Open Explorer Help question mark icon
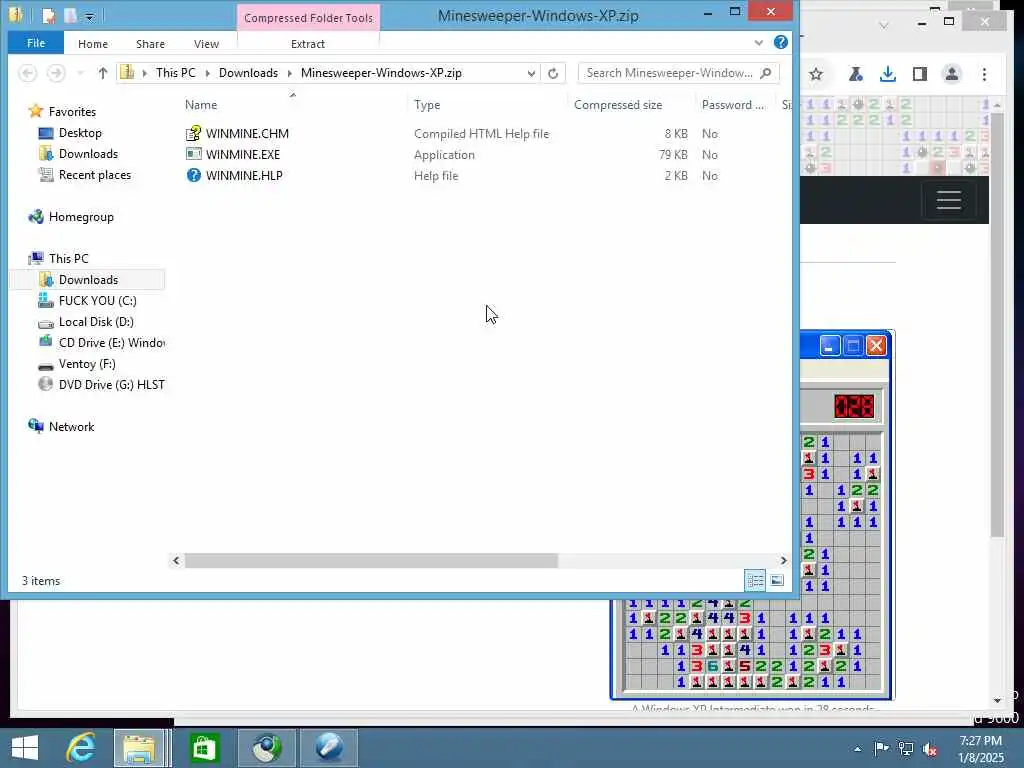This screenshot has height=768, width=1024. click(x=780, y=42)
